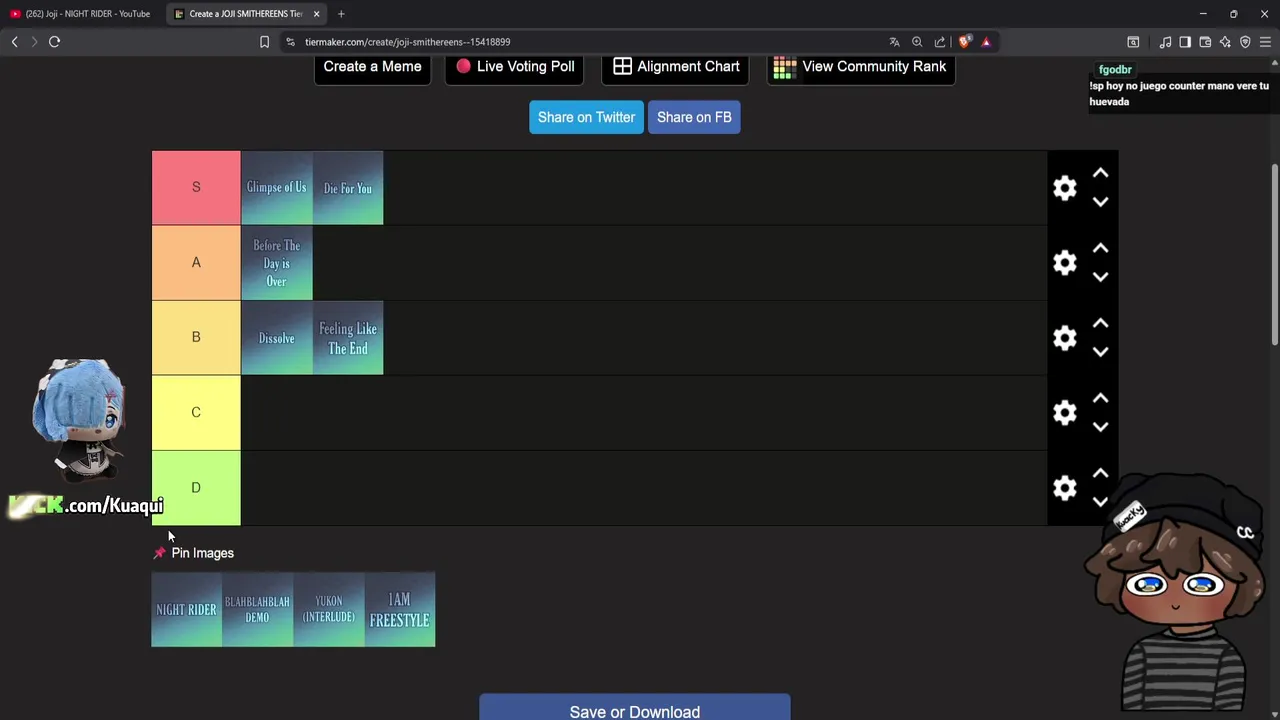This screenshot has height=720, width=1280.
Task: Bookmark this page with bookmark icon
Action: point(264,42)
